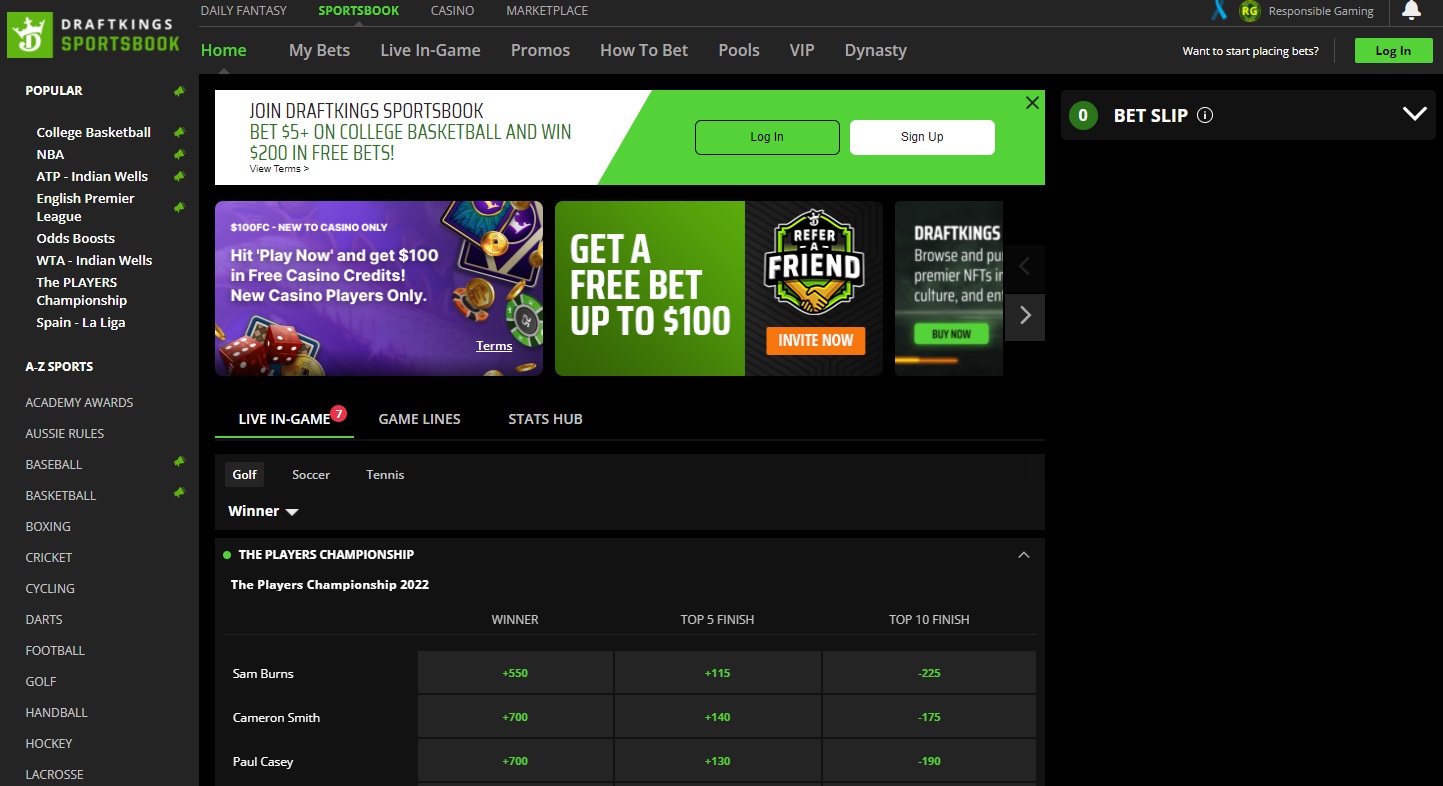This screenshot has width=1443, height=786.
Task: Click the flame icon next to NBA
Action: (179, 154)
